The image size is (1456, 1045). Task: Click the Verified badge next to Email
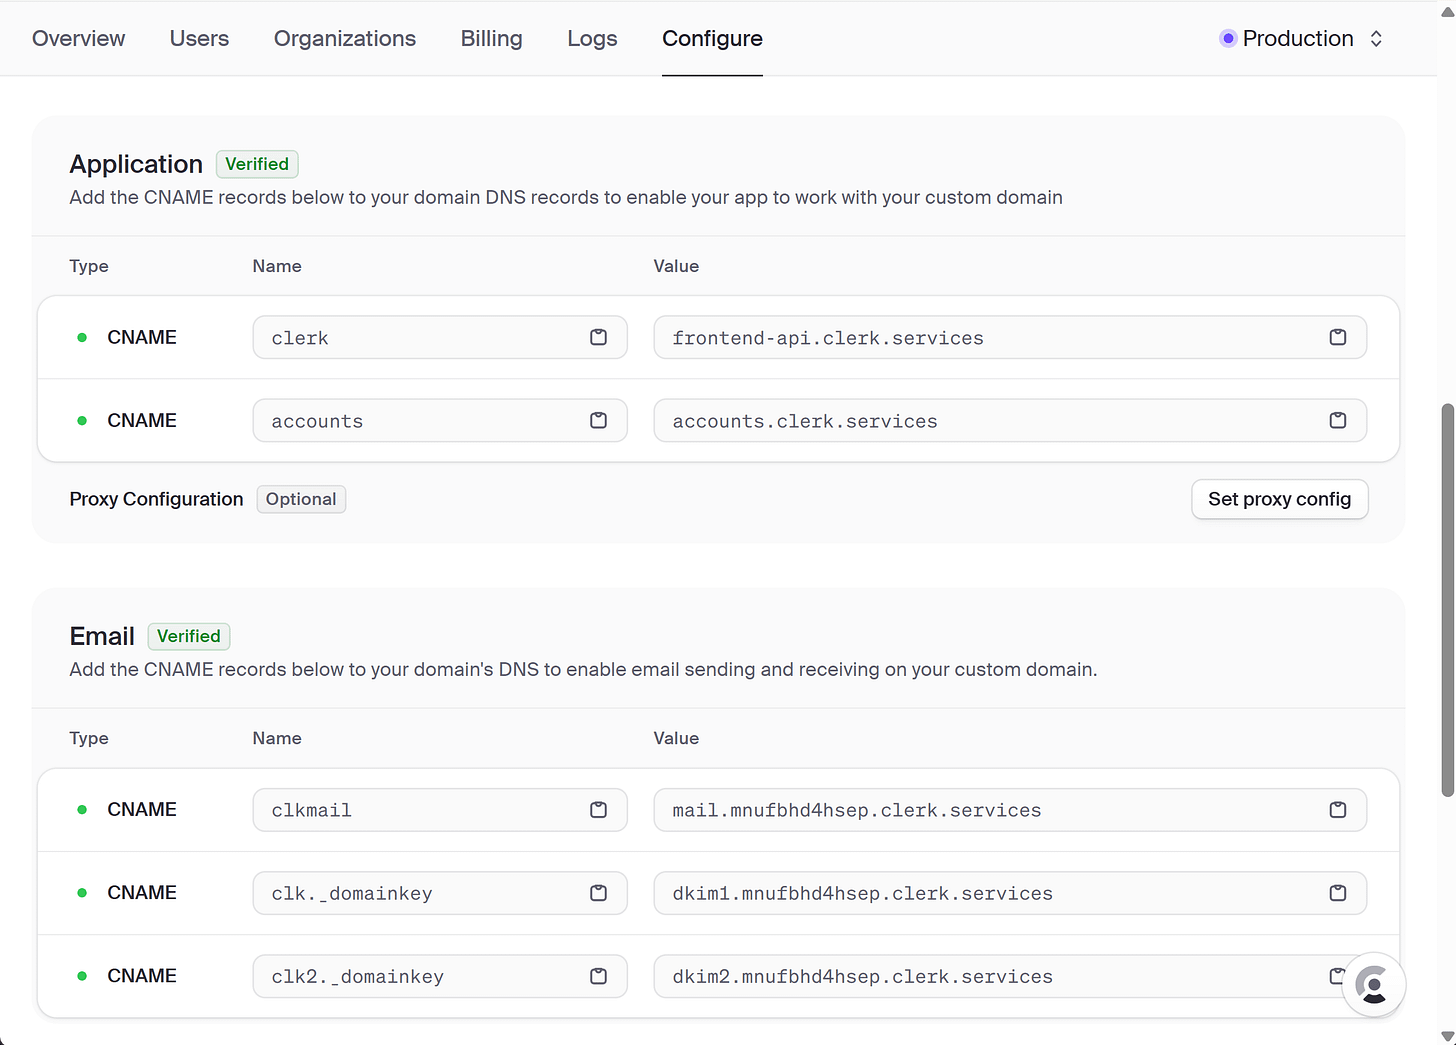point(189,636)
